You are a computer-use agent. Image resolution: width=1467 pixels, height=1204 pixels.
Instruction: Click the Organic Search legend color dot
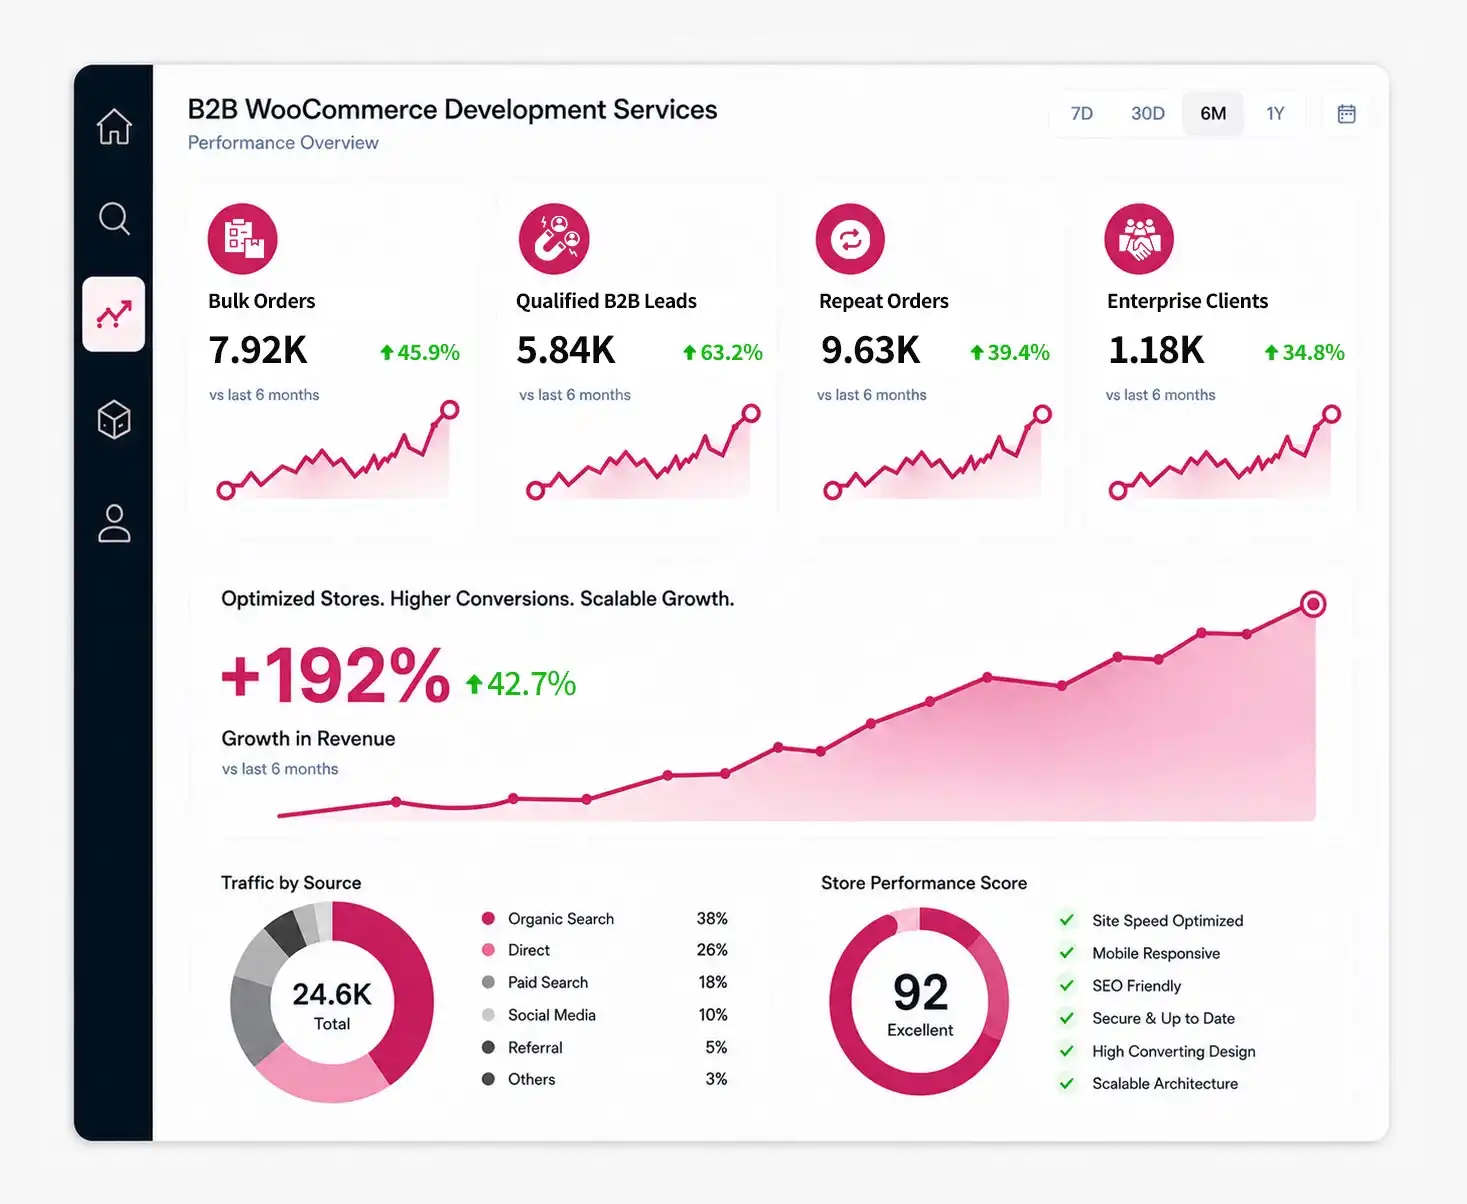coord(488,918)
